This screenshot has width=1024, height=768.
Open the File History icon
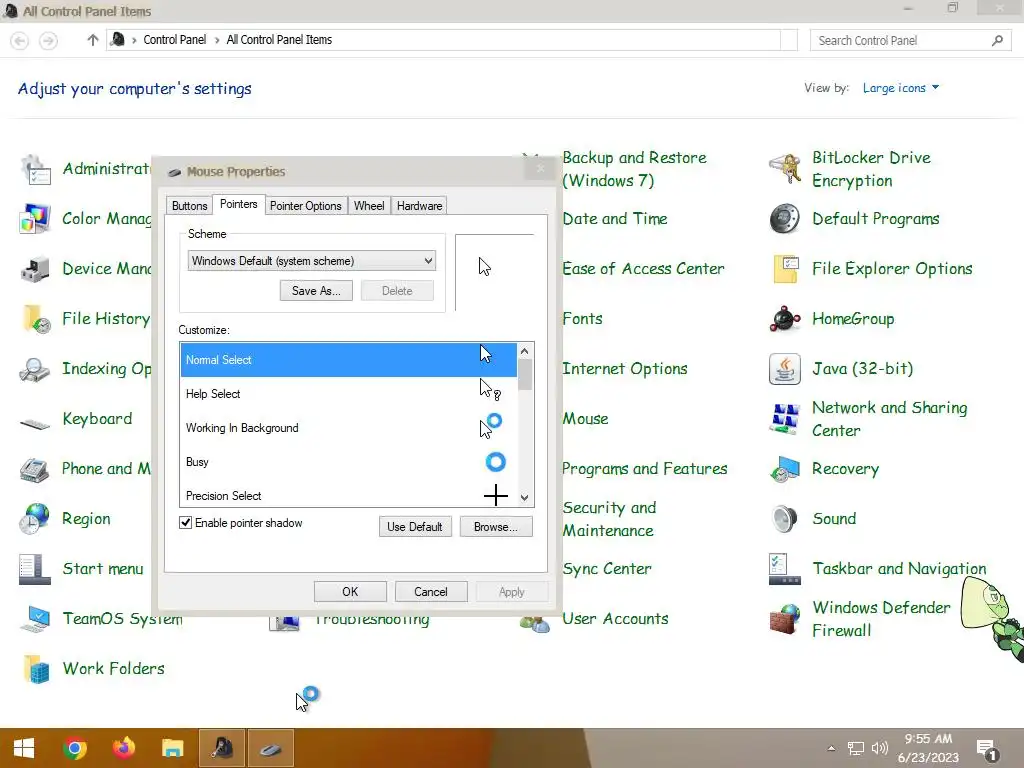(x=35, y=319)
